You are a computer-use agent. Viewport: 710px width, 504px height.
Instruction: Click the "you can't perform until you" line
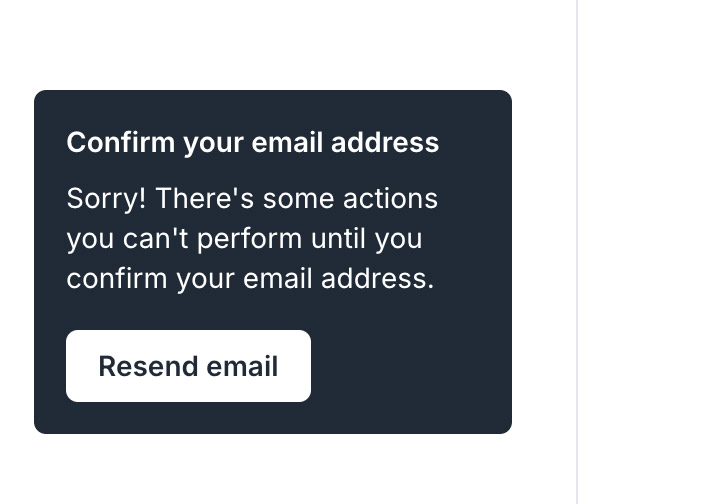(x=244, y=239)
